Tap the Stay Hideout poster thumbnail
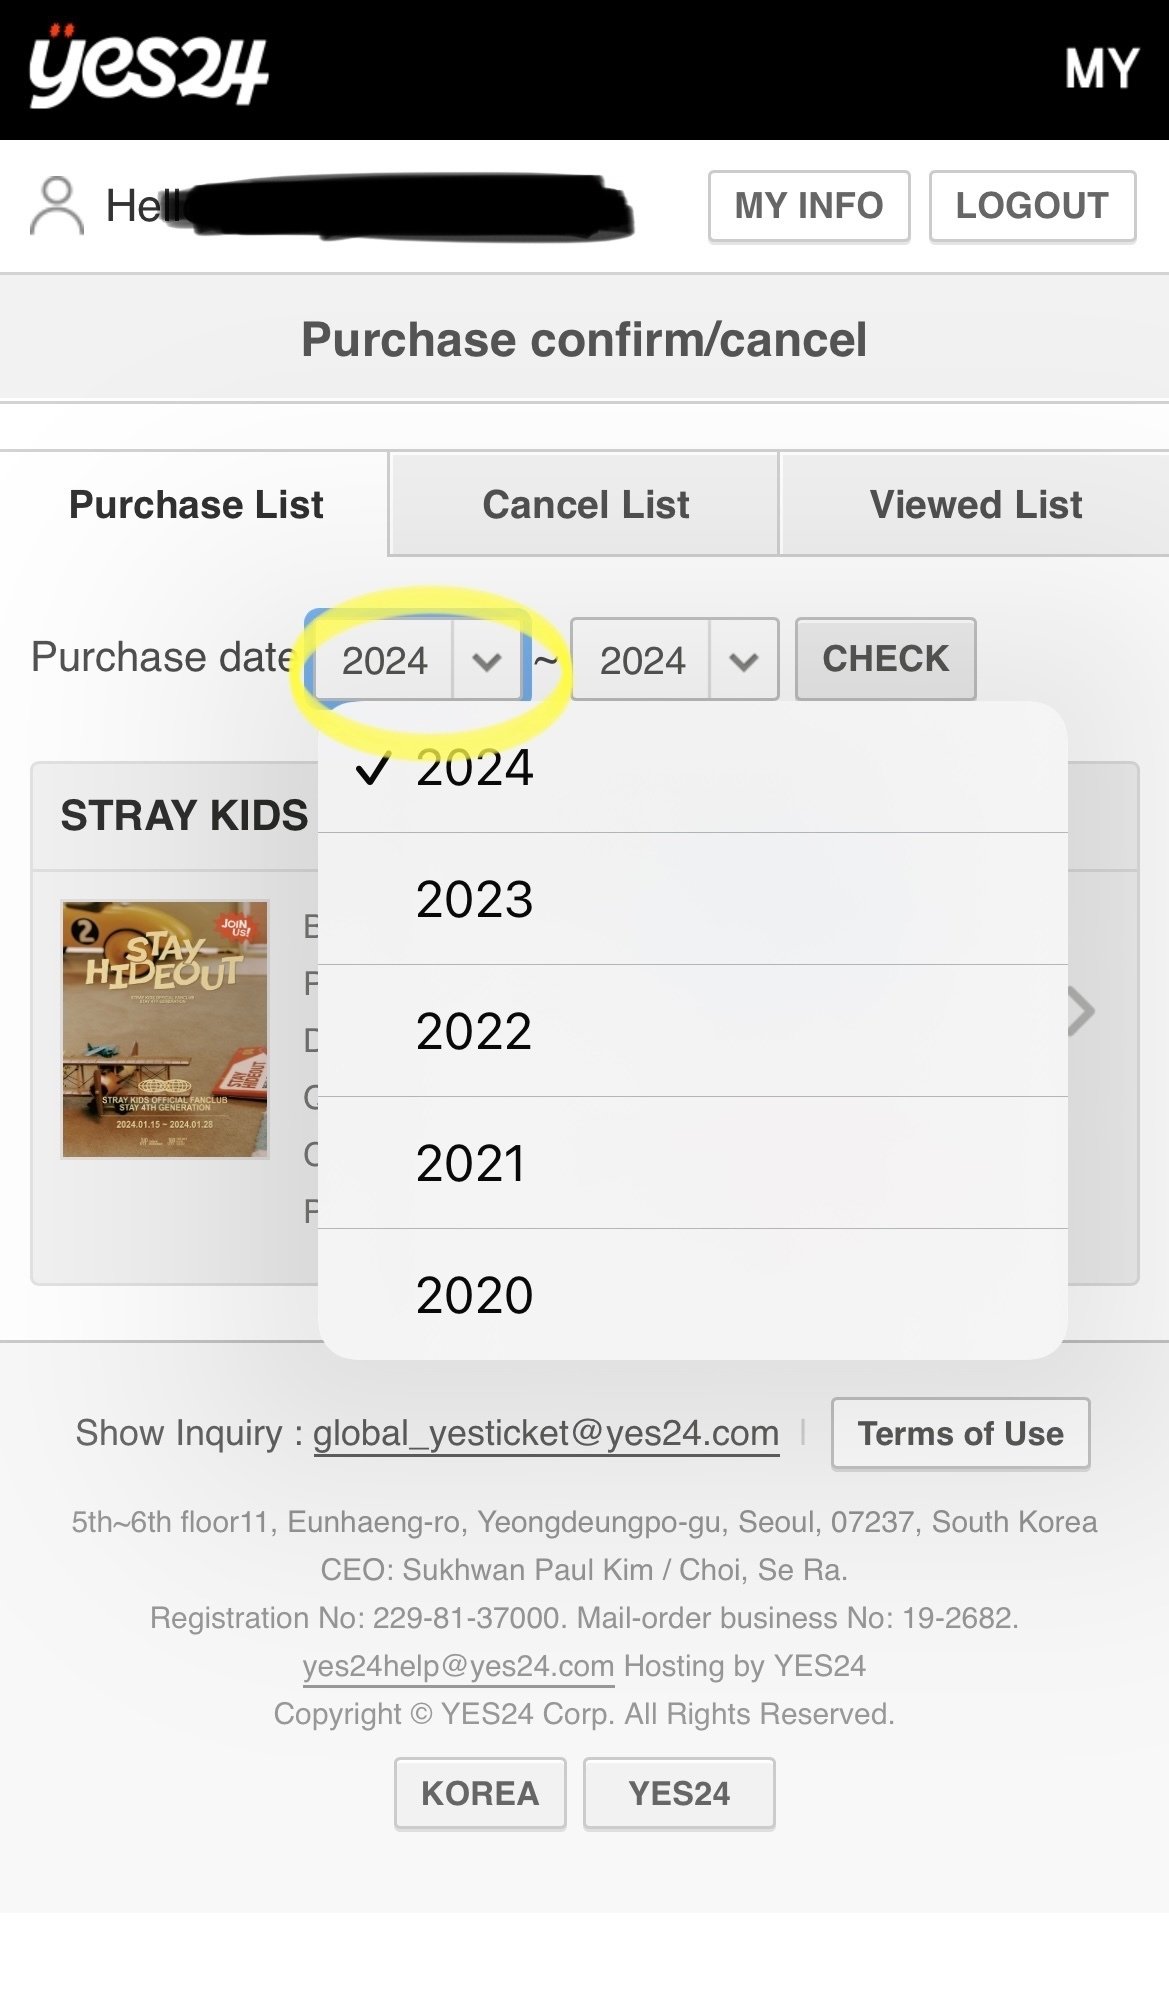Screen dimensions: 1169x1989 click(165, 1030)
